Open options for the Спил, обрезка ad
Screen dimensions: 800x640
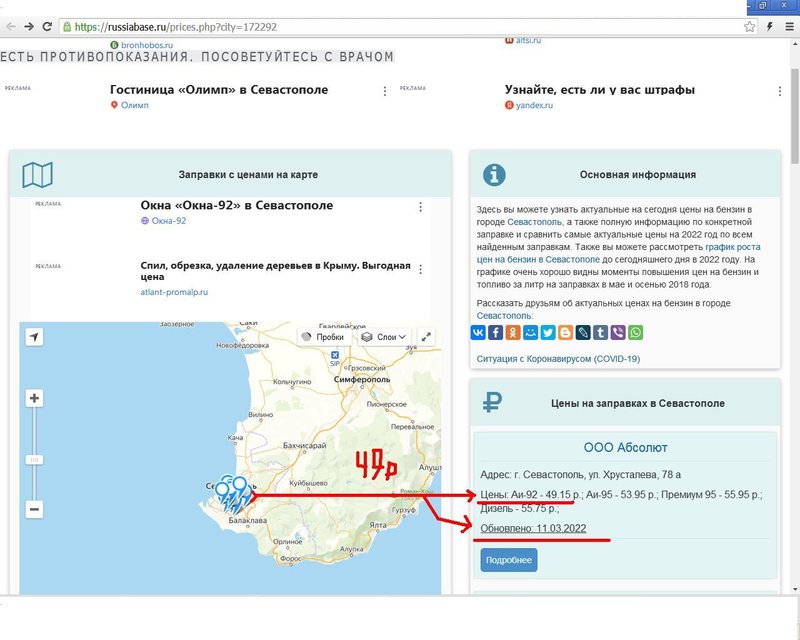[420, 269]
